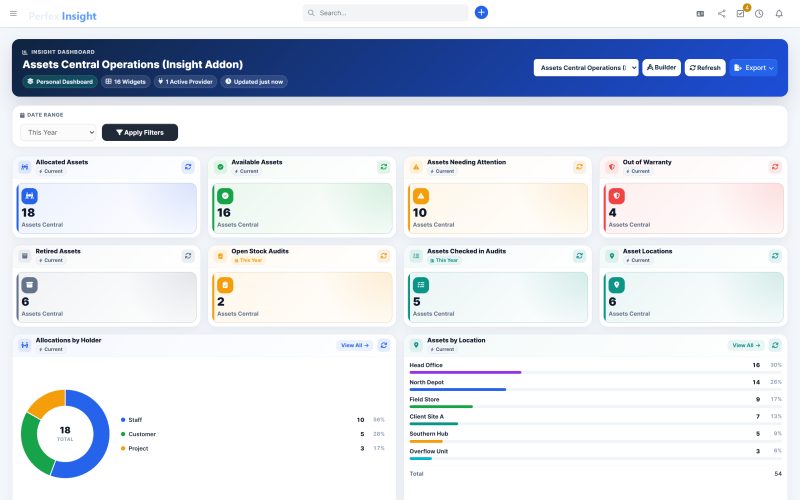800x500 pixels.
Task: Click the Perfex Insight logo
Action: [x=62, y=16]
